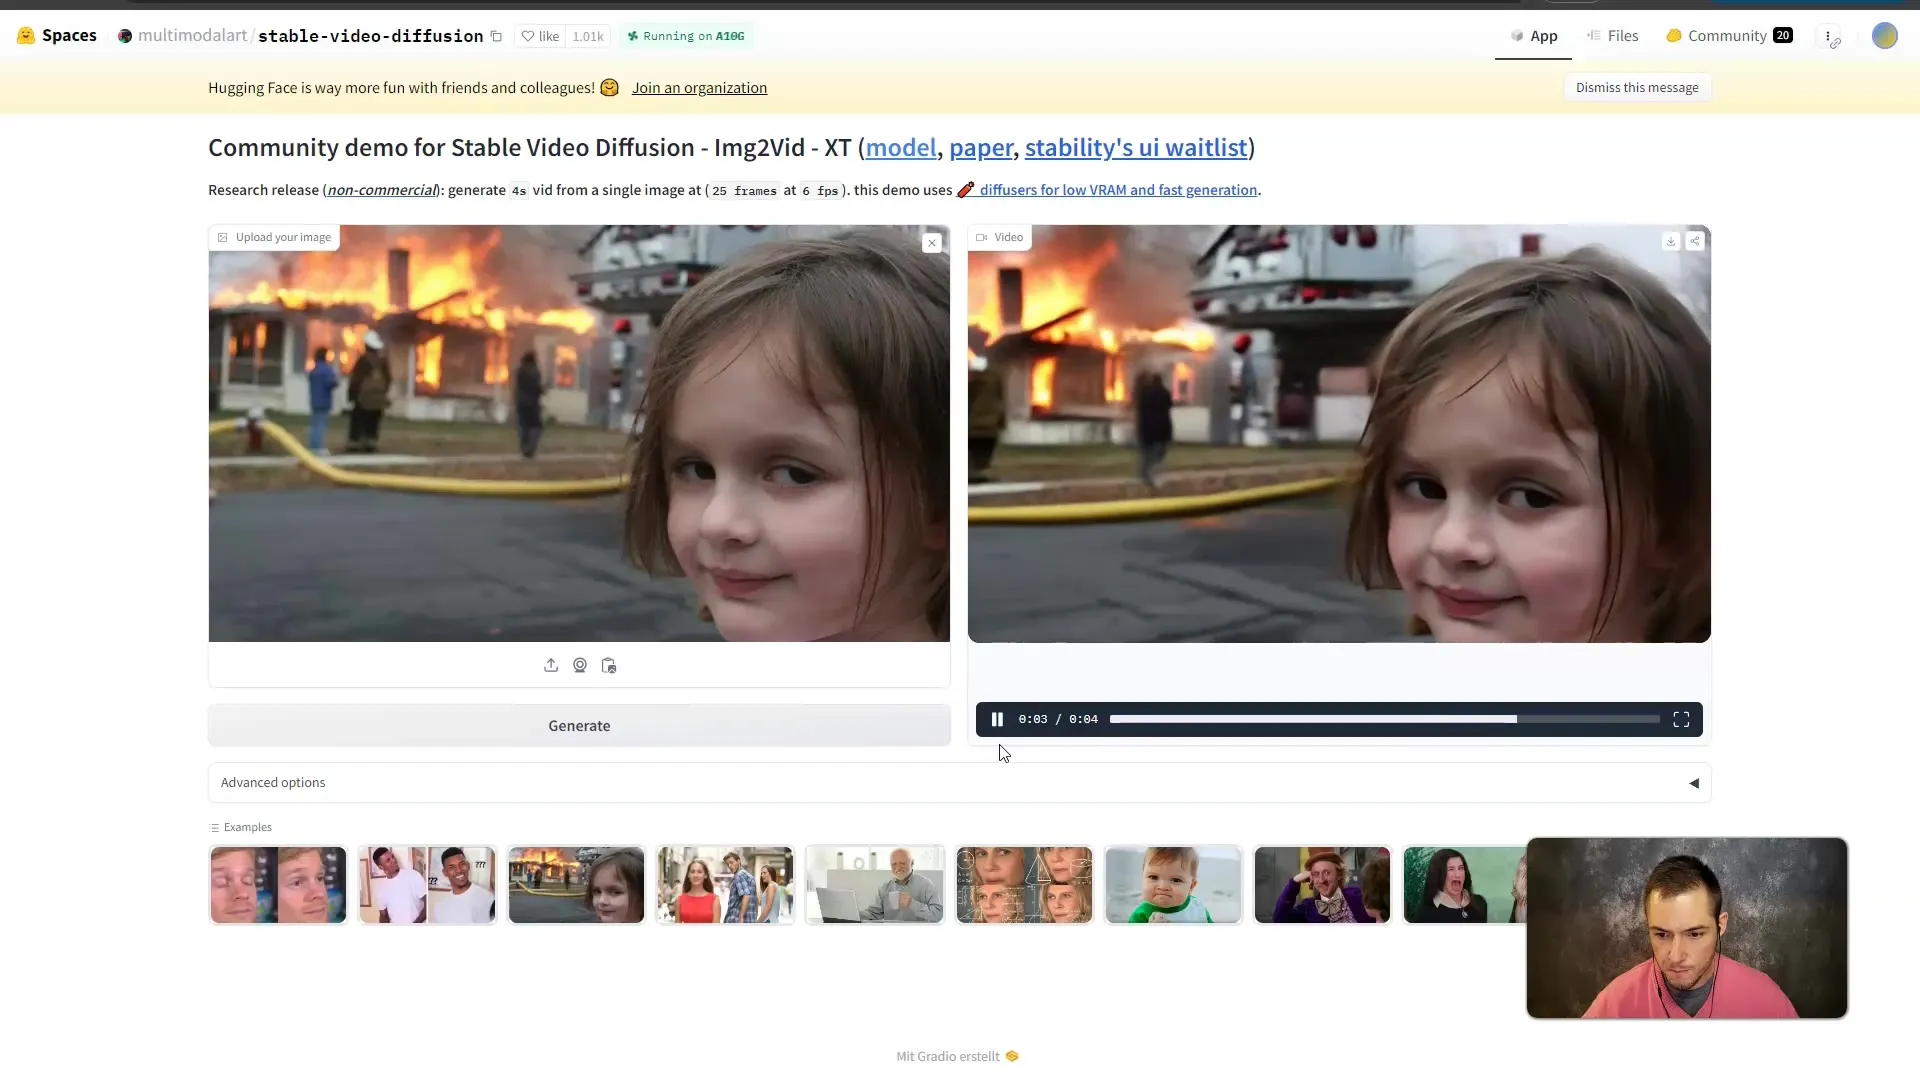Click the fullscreen icon on input image

click(932, 241)
